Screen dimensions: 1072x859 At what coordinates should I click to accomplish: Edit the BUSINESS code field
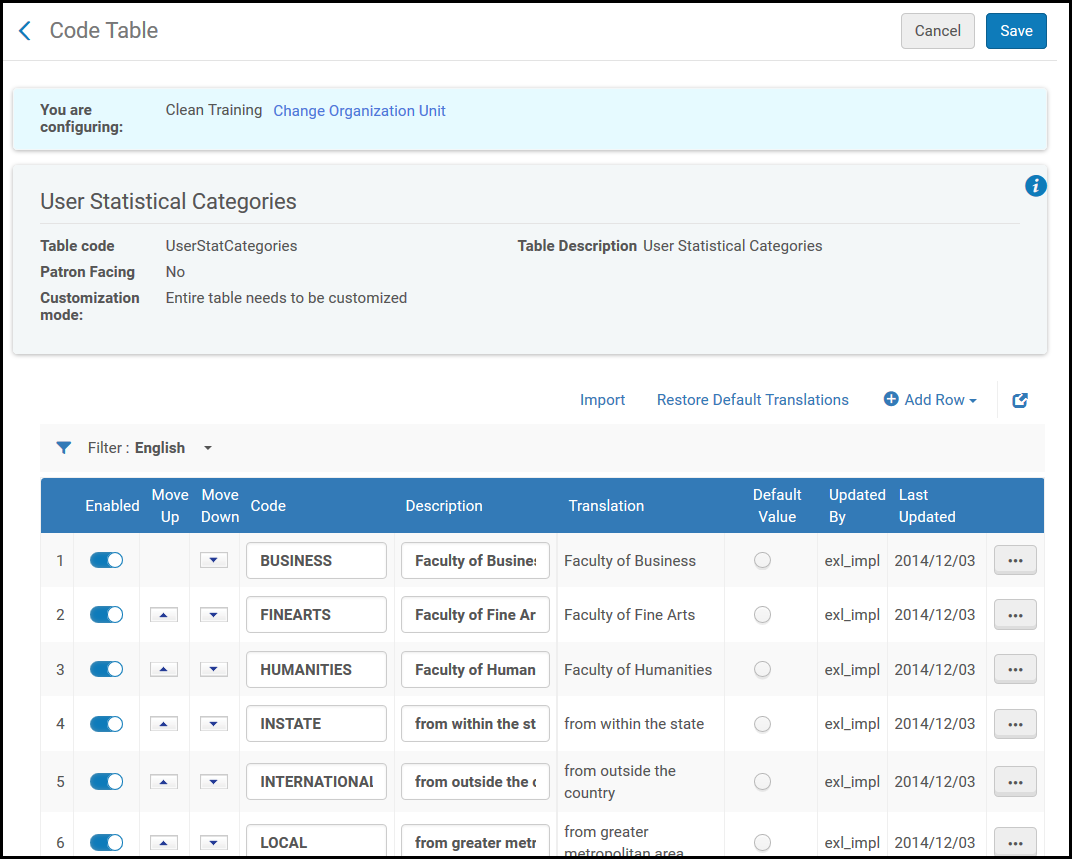(317, 560)
